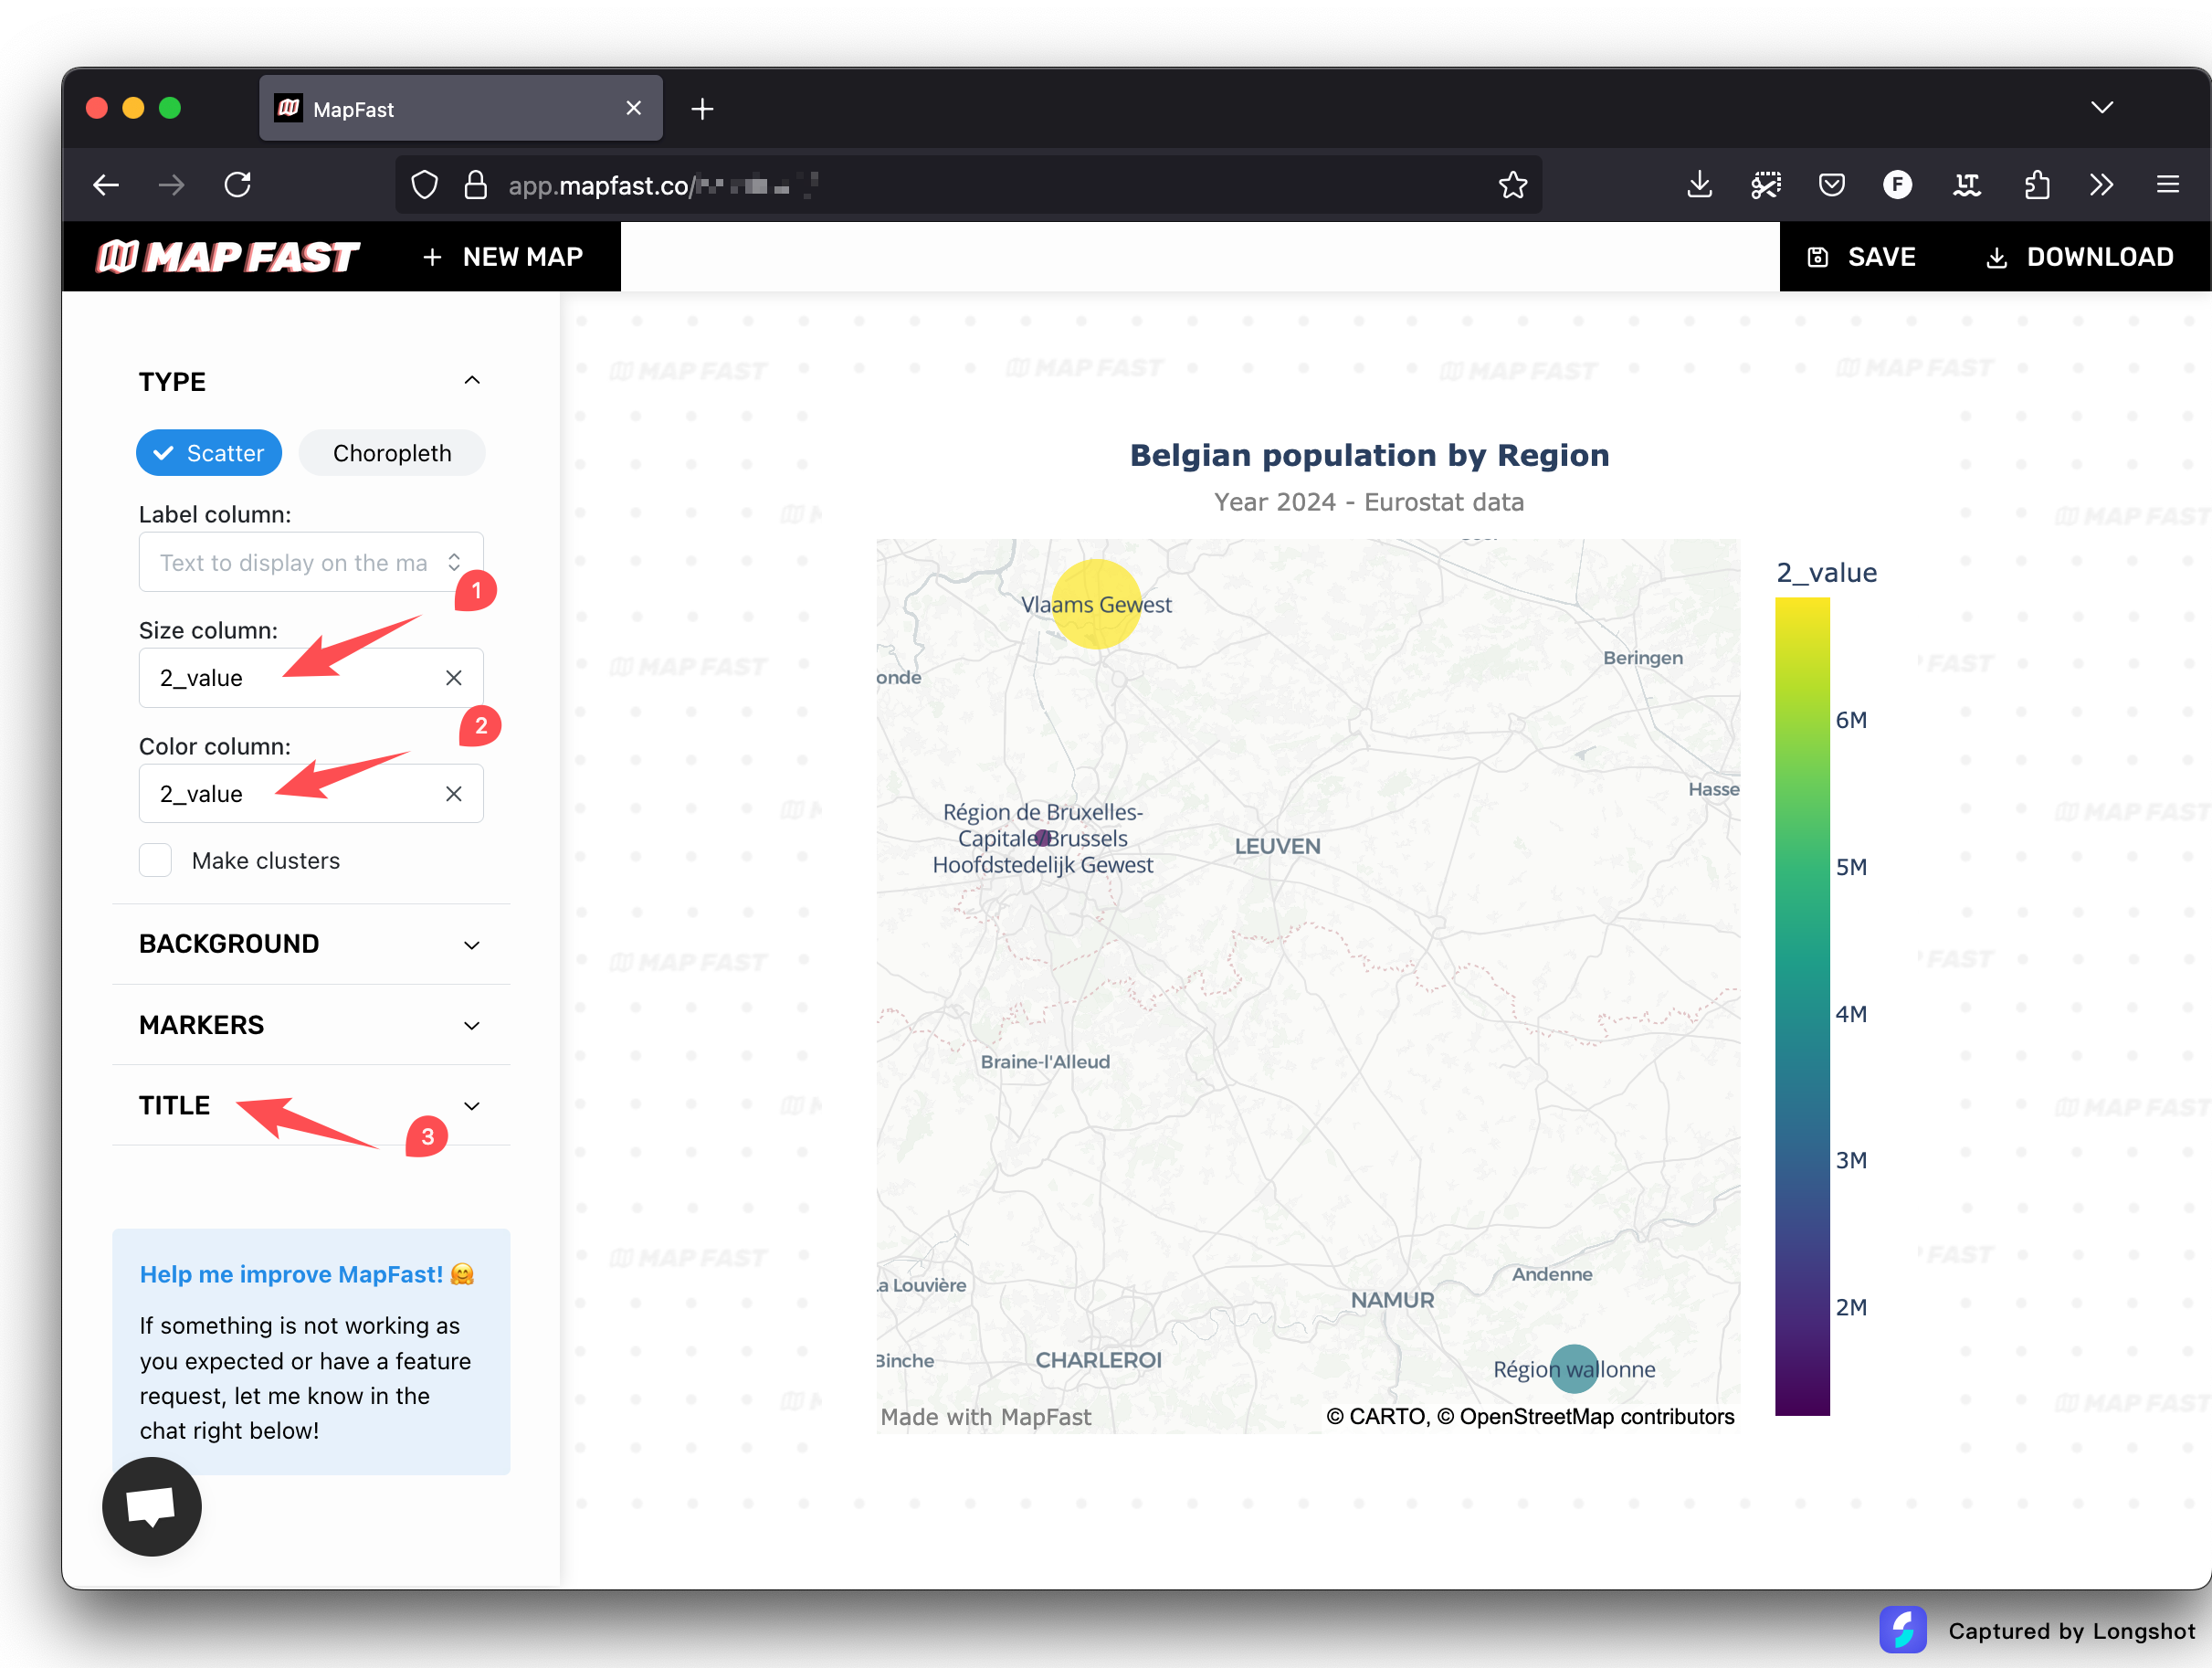Open the Firefox hamburger menu
The width and height of the screenshot is (2212, 1668).
[x=2167, y=185]
